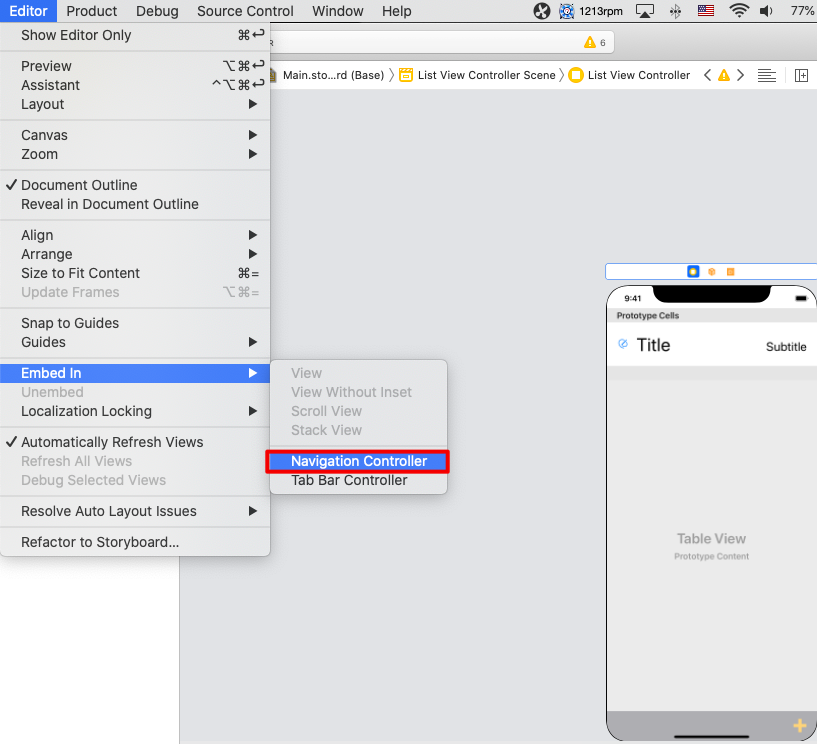Open the AirPlay display menu
This screenshot has width=817, height=744.
[x=645, y=11]
